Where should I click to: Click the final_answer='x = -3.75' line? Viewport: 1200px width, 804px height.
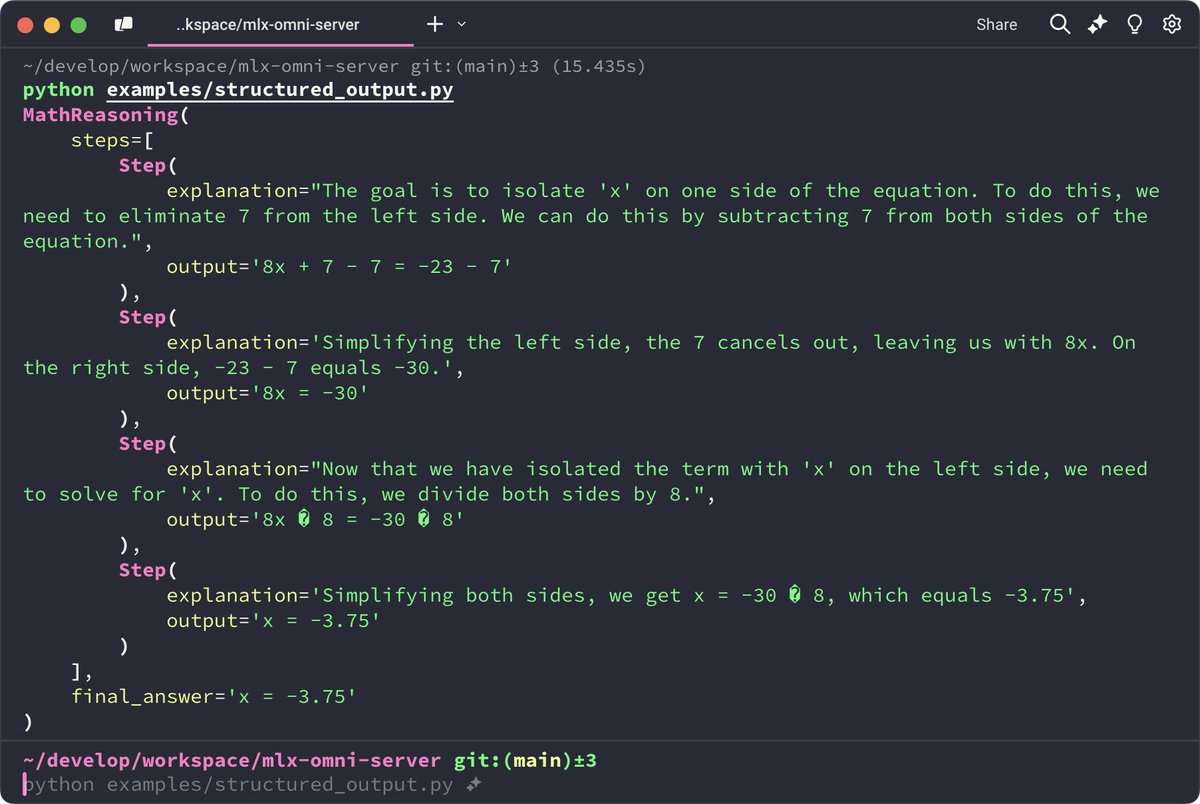[x=214, y=696]
